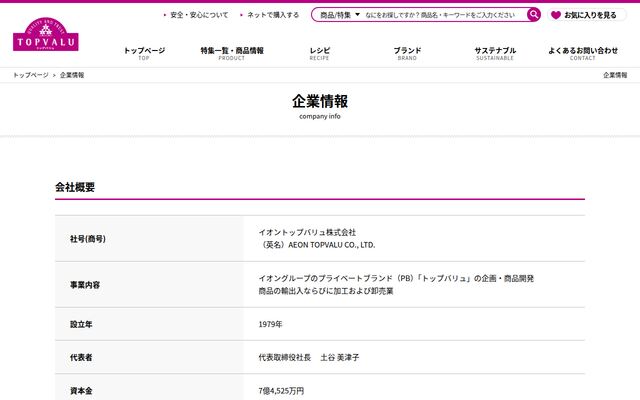Open the レシピ menu item

pos(320,53)
